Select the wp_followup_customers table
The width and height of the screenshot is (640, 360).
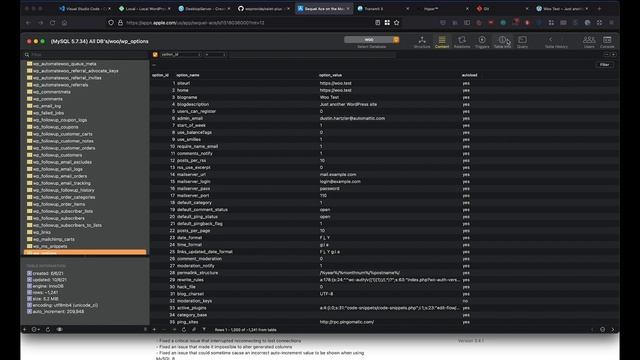(x=58, y=155)
